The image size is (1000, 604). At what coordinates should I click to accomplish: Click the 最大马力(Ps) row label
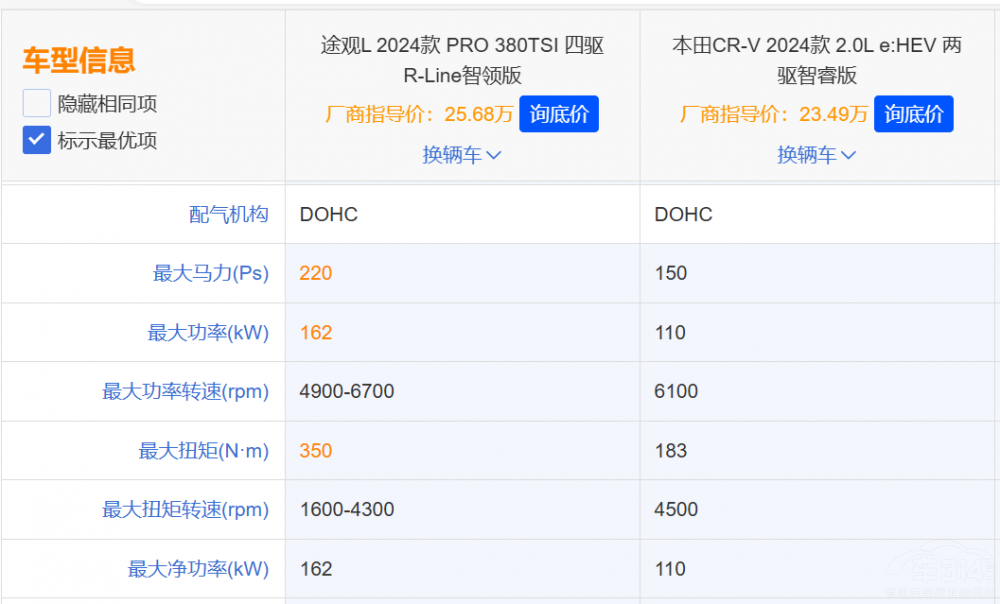[210, 273]
